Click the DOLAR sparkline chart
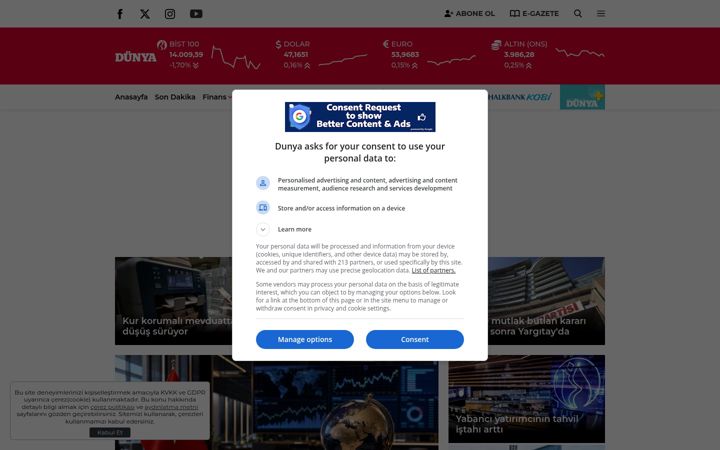 point(343,60)
